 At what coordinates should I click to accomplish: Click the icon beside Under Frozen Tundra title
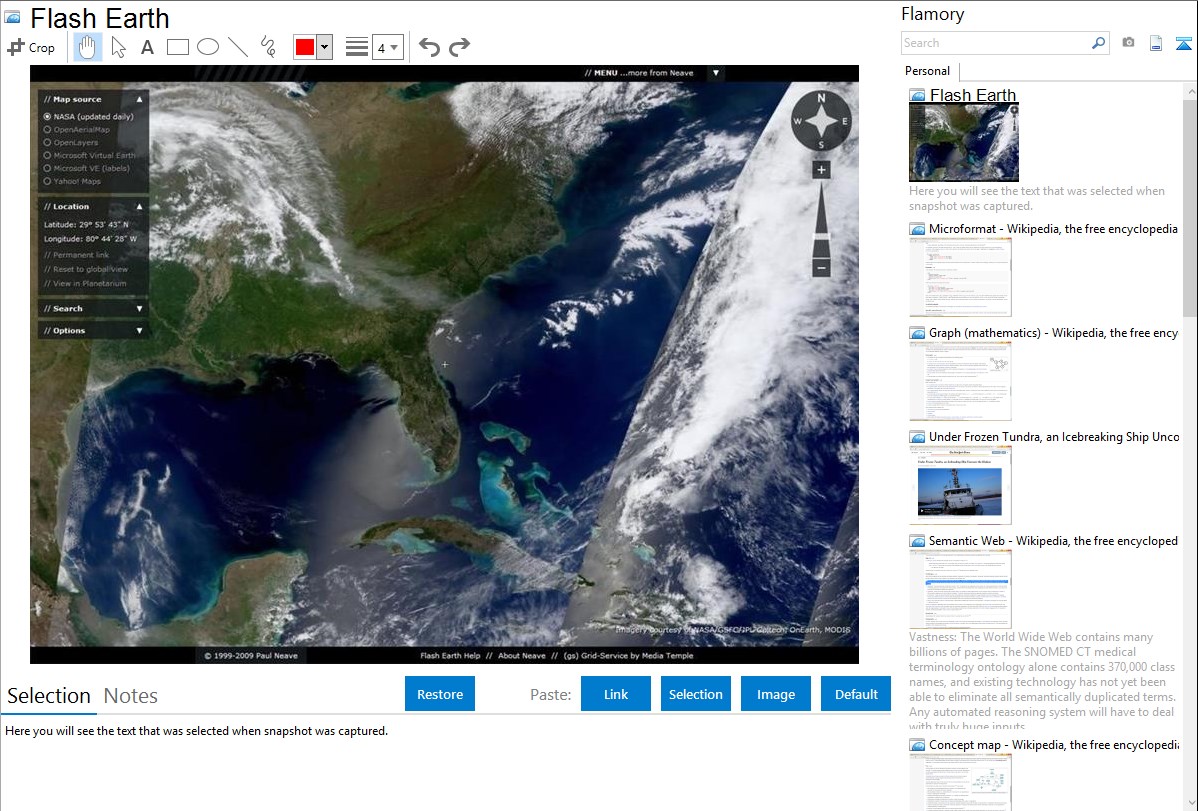917,436
